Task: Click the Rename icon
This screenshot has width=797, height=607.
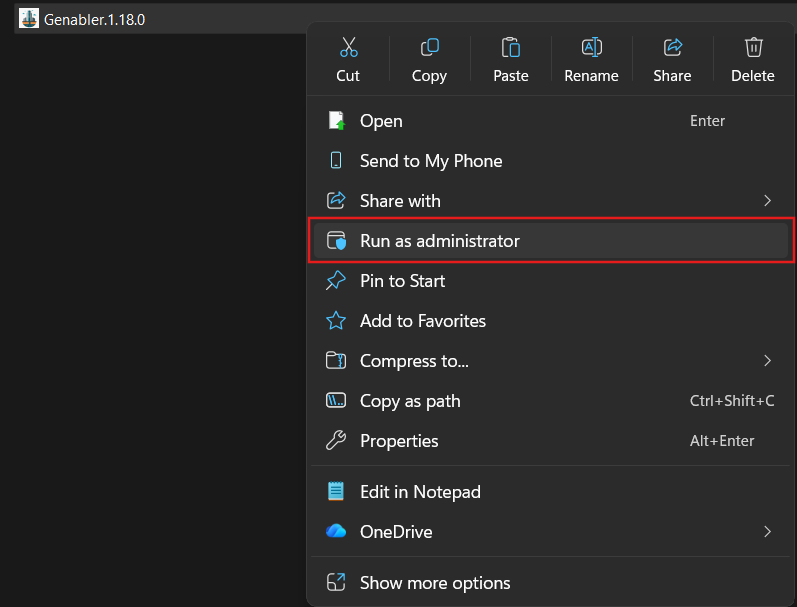Action: 591,47
